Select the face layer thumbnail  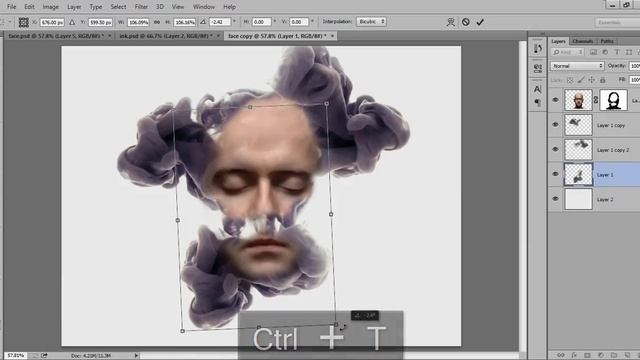pyautogui.click(x=578, y=100)
